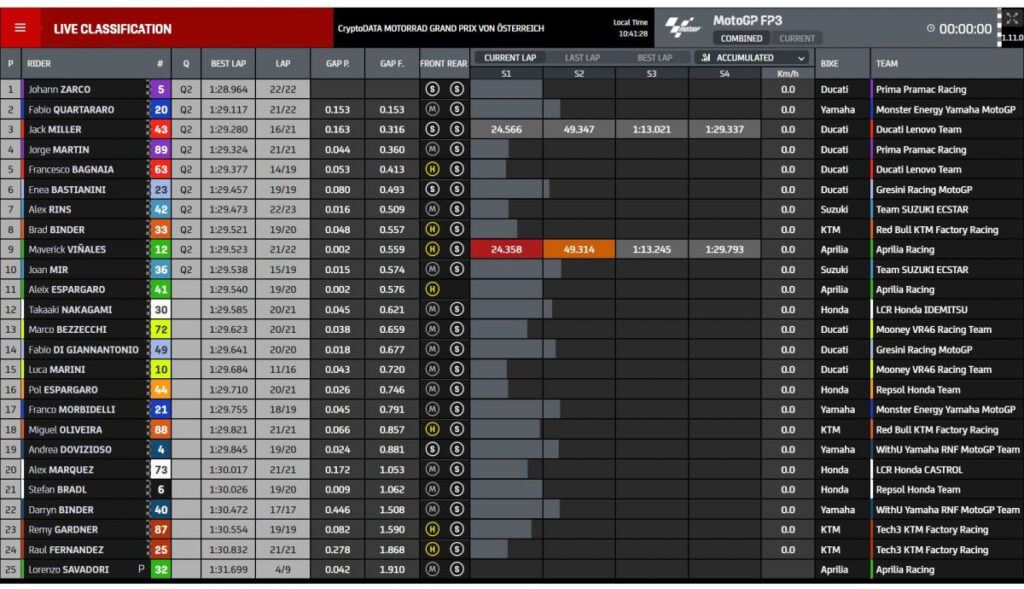Click Raul Fernandez's rear soft tyre icon
The image size is (1024, 589).
tap(456, 549)
